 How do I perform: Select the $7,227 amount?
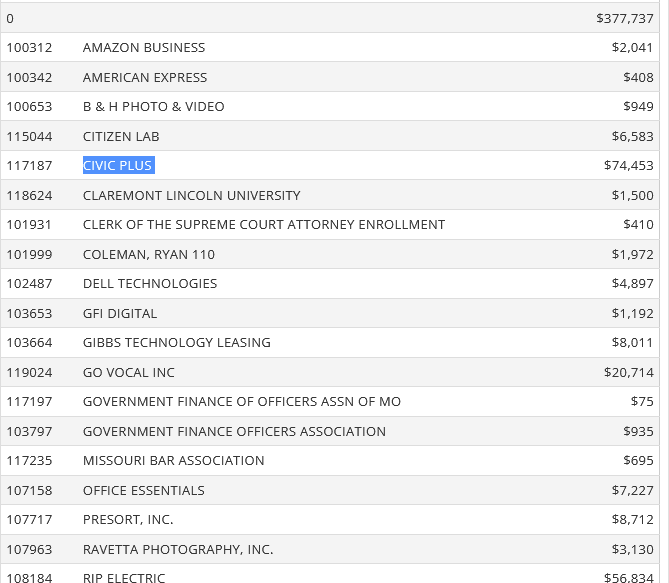click(x=632, y=490)
